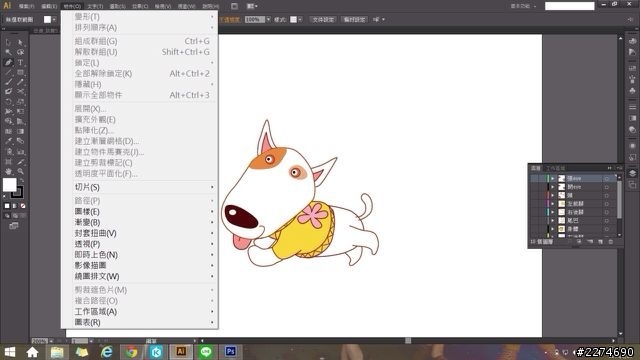Toggle target circle of 尾巴 layer
Image resolution: width=640 pixels, height=360 pixels.
point(607,221)
